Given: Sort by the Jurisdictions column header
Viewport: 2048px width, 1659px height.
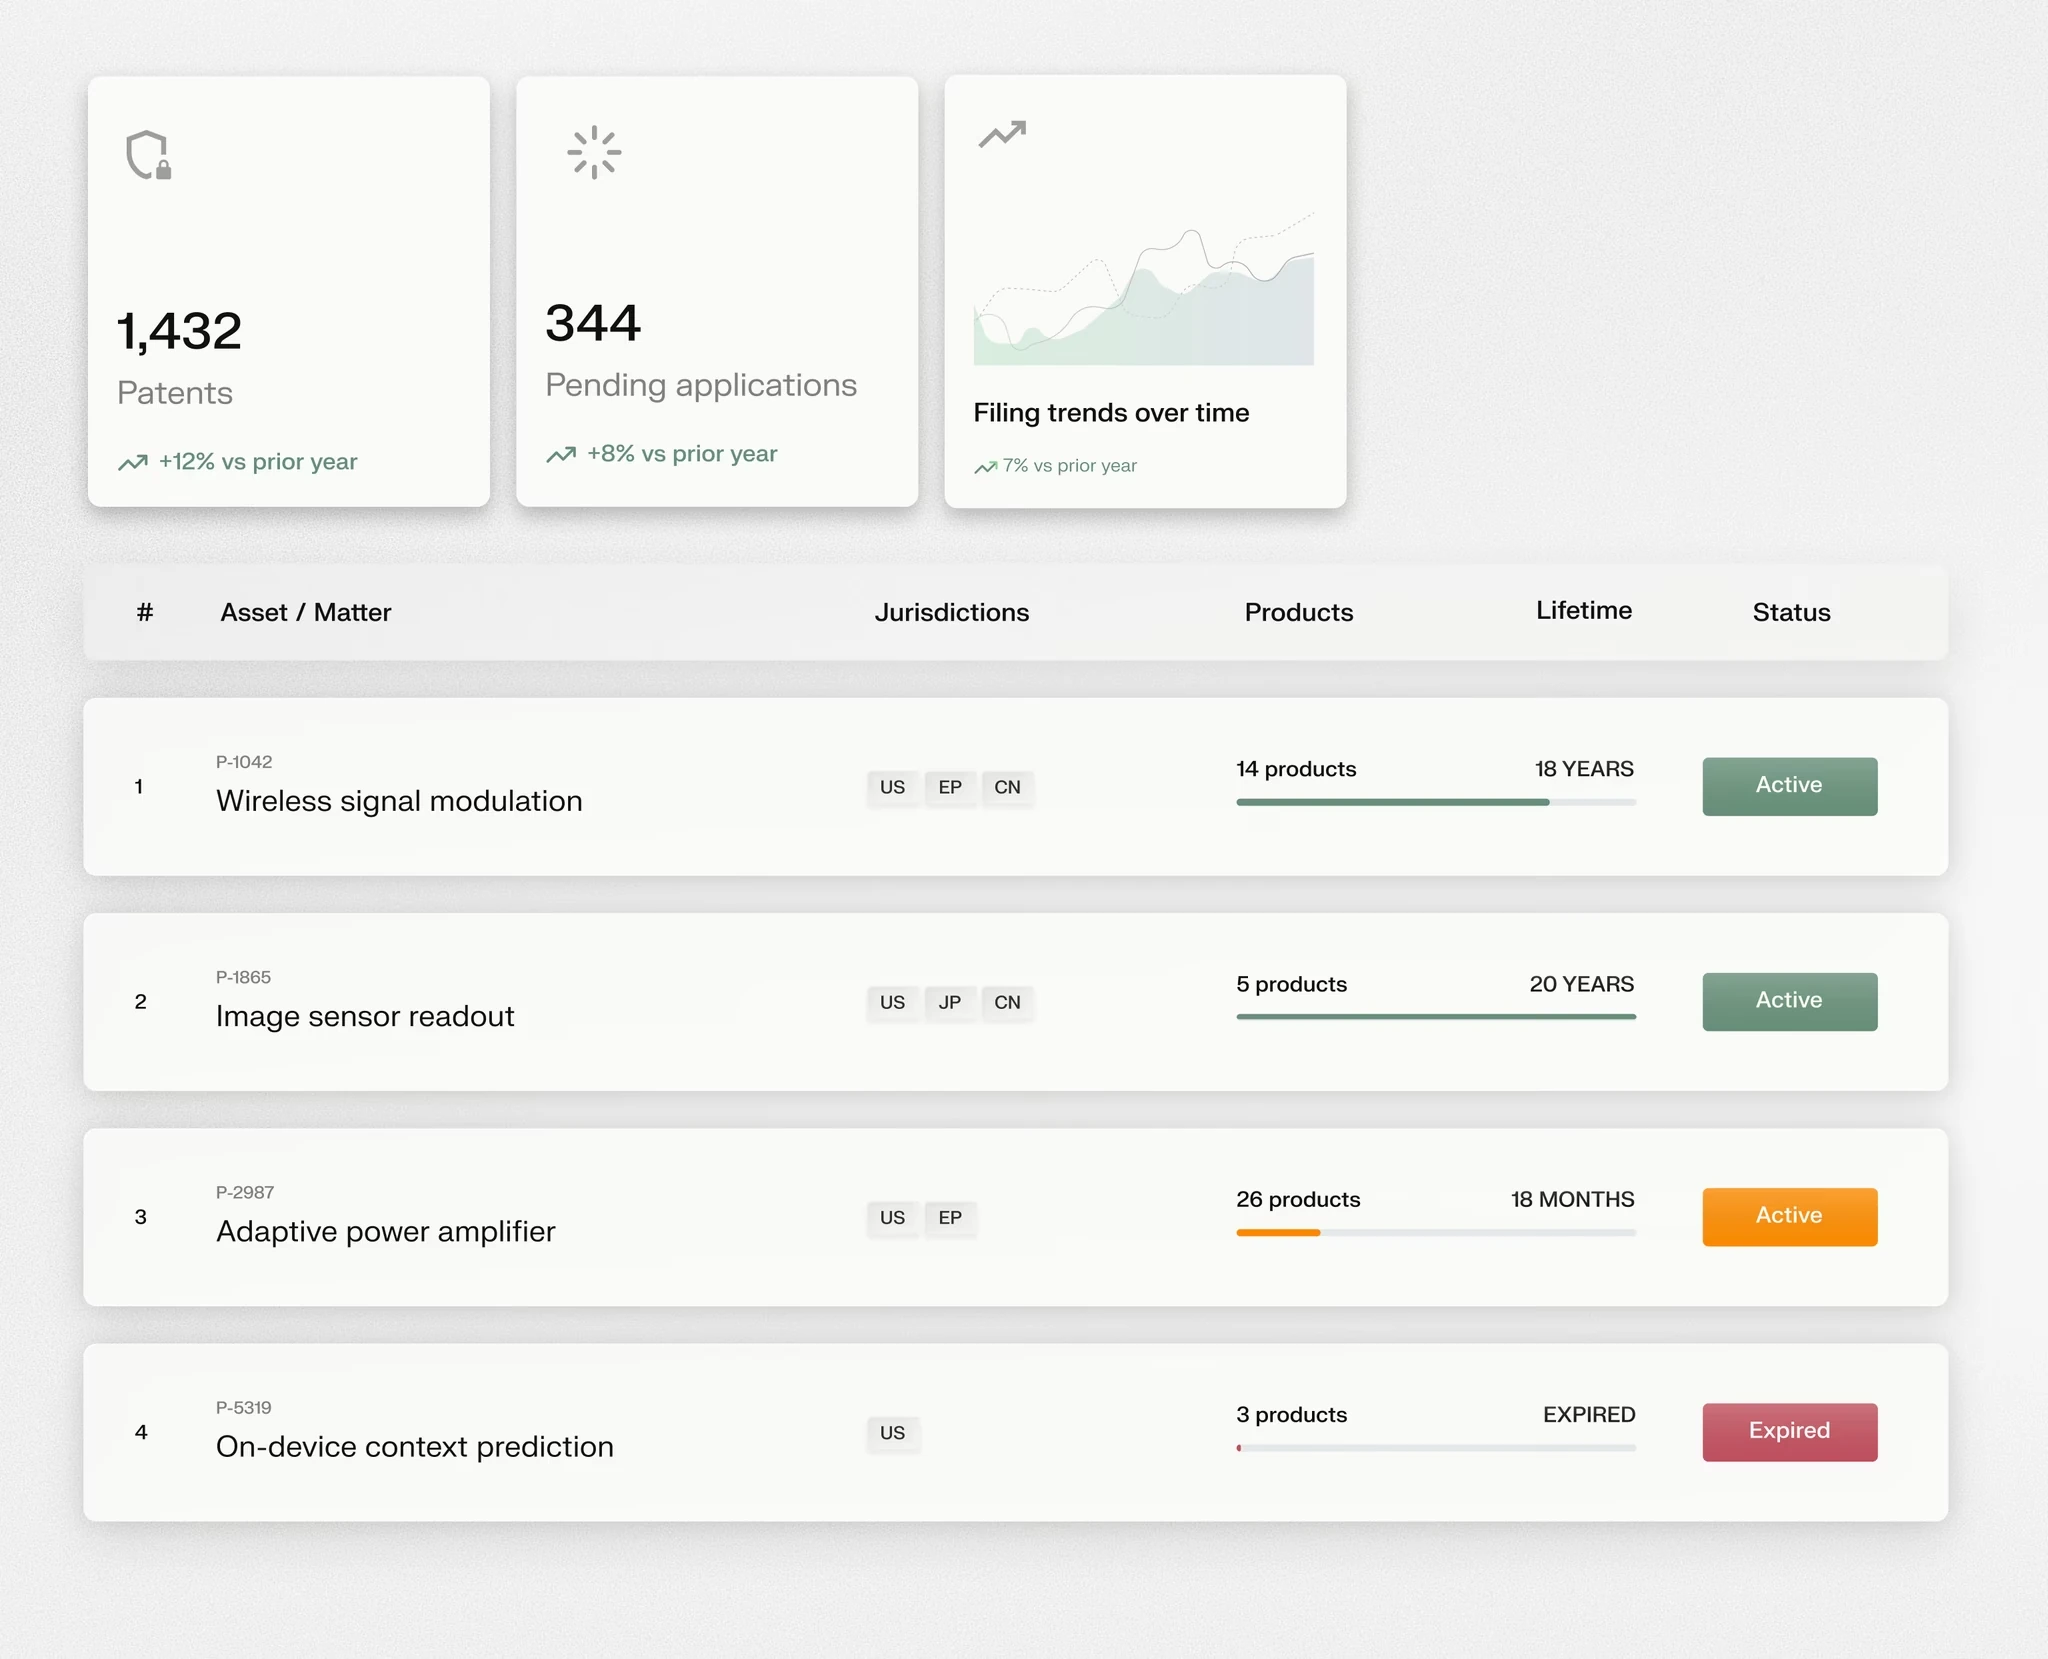Looking at the screenshot, I should tap(952, 612).
